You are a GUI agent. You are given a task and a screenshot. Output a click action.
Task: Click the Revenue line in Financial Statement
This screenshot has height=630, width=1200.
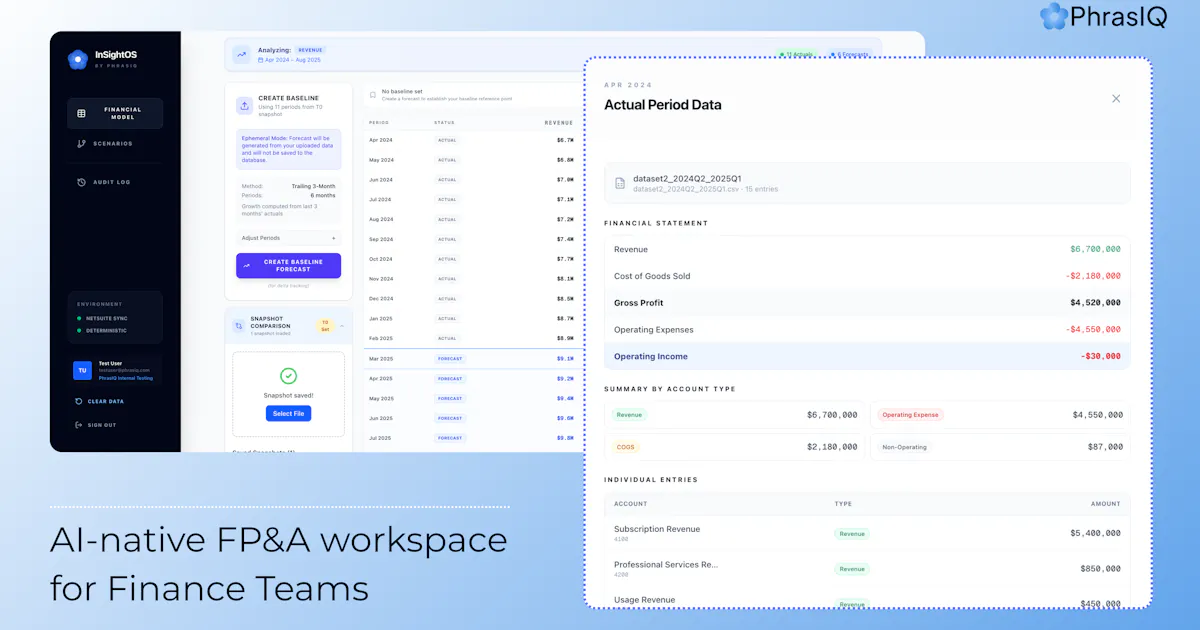click(867, 249)
